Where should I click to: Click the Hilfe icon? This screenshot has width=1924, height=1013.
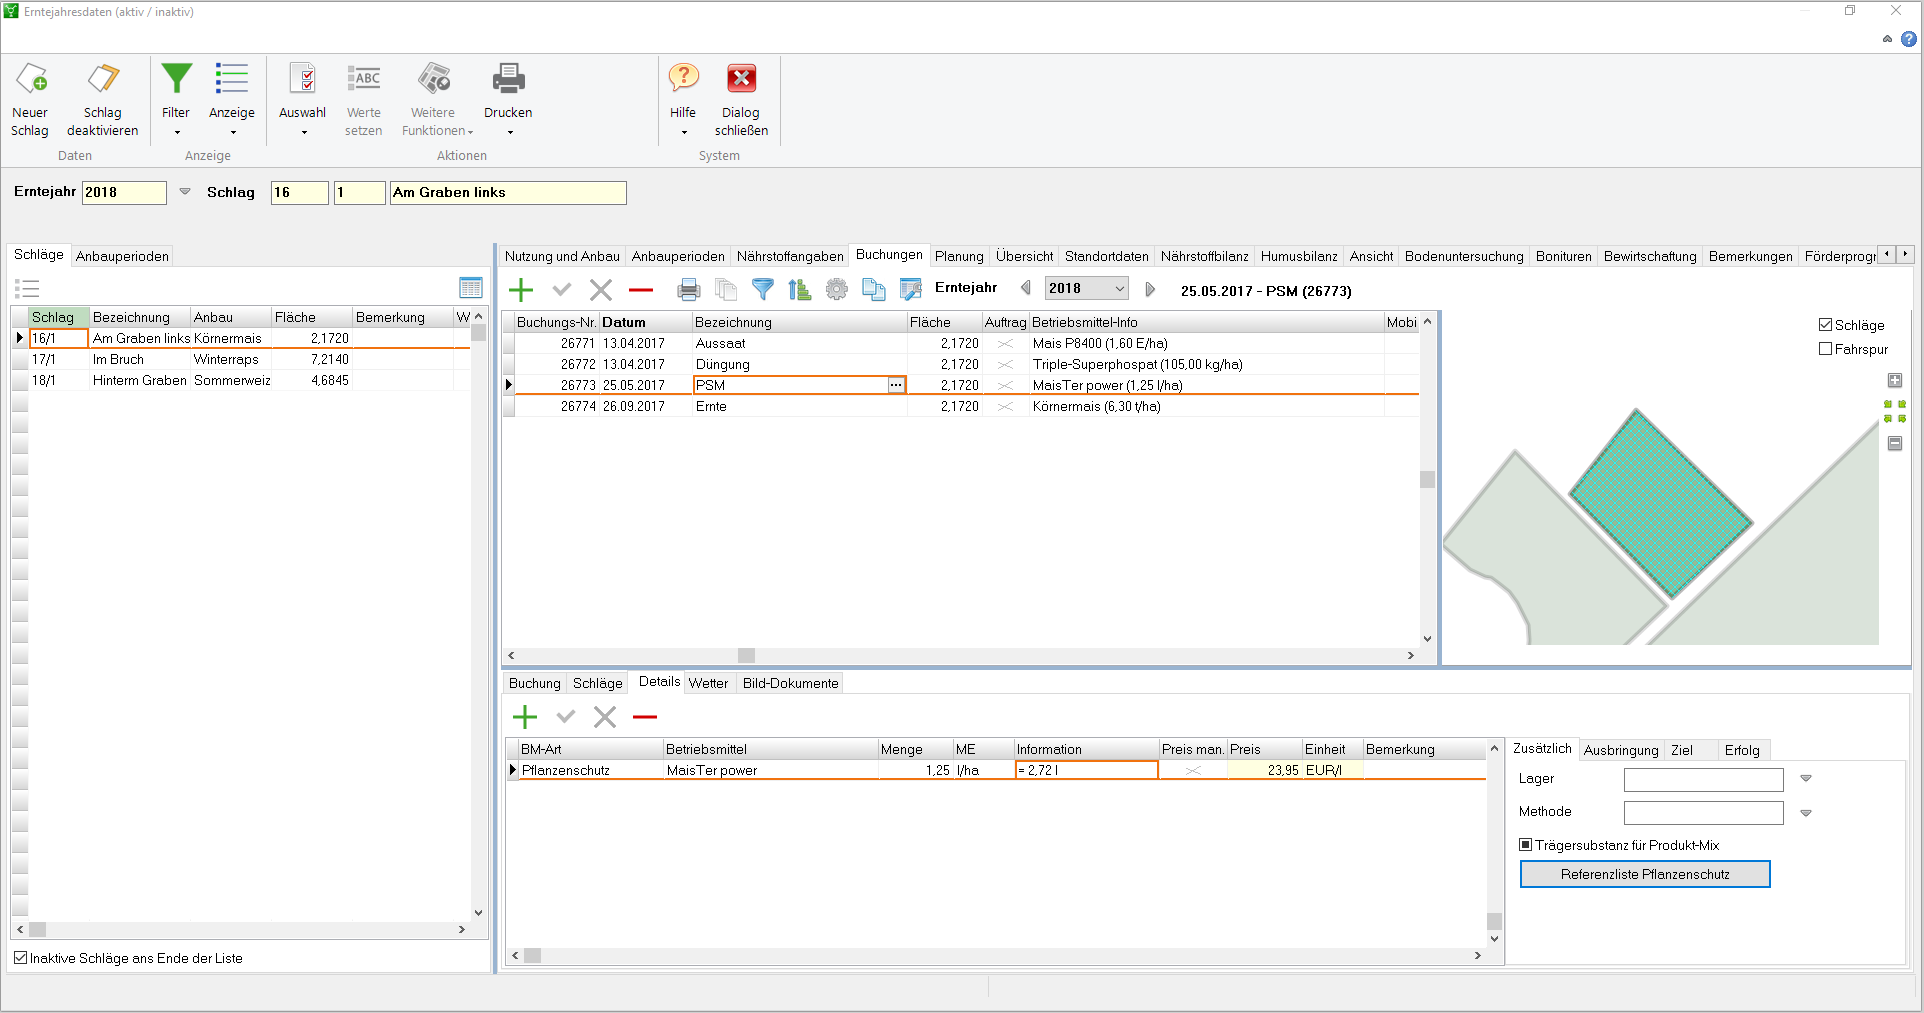tap(684, 78)
